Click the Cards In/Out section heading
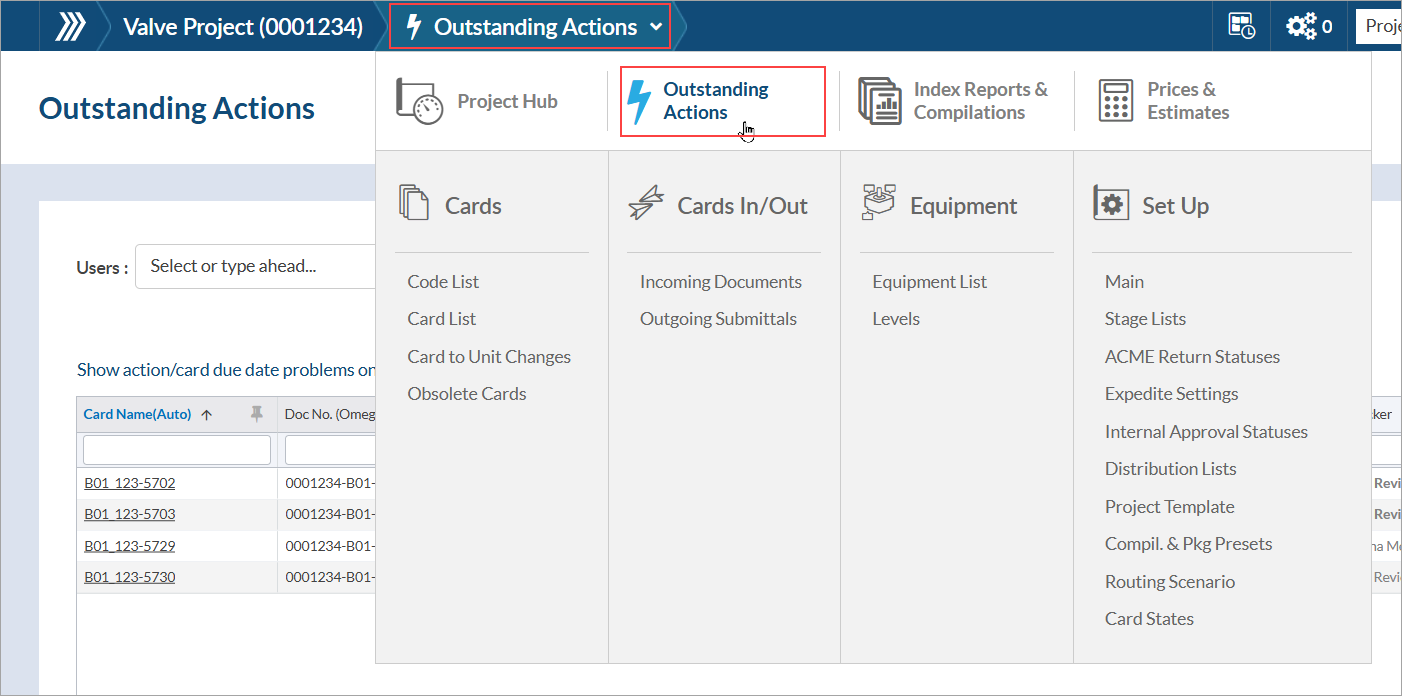This screenshot has height=696, width=1402. (742, 206)
